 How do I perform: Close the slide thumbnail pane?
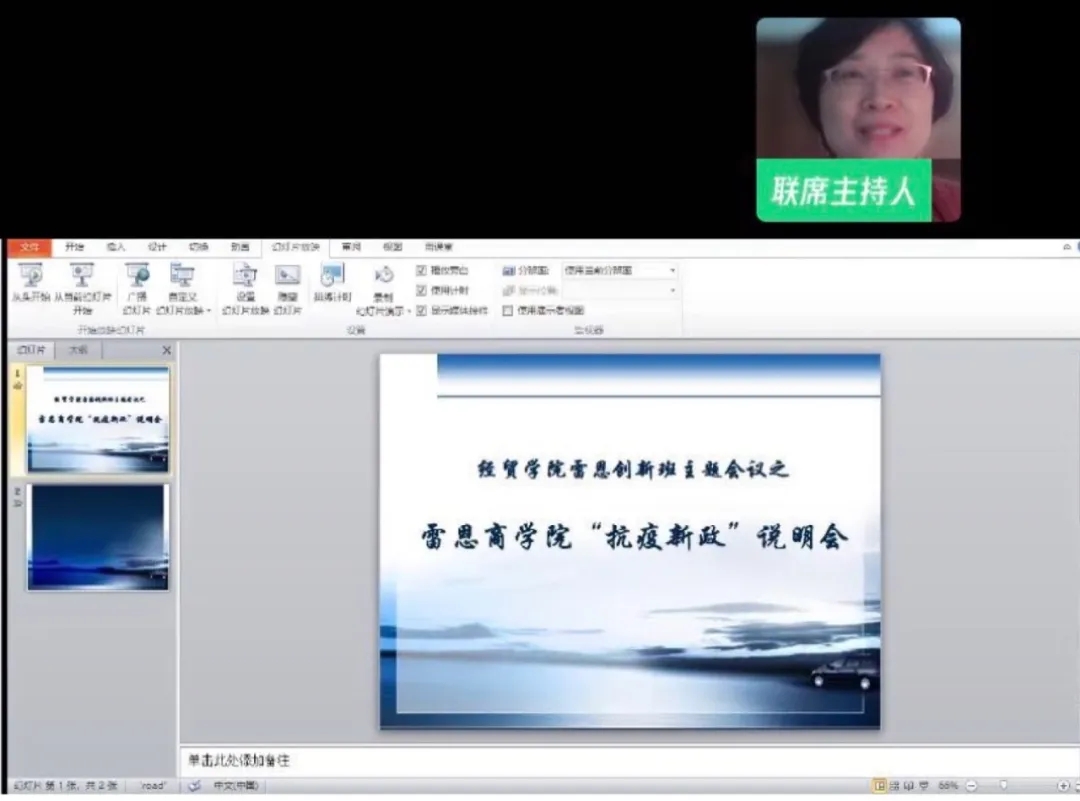[167, 350]
